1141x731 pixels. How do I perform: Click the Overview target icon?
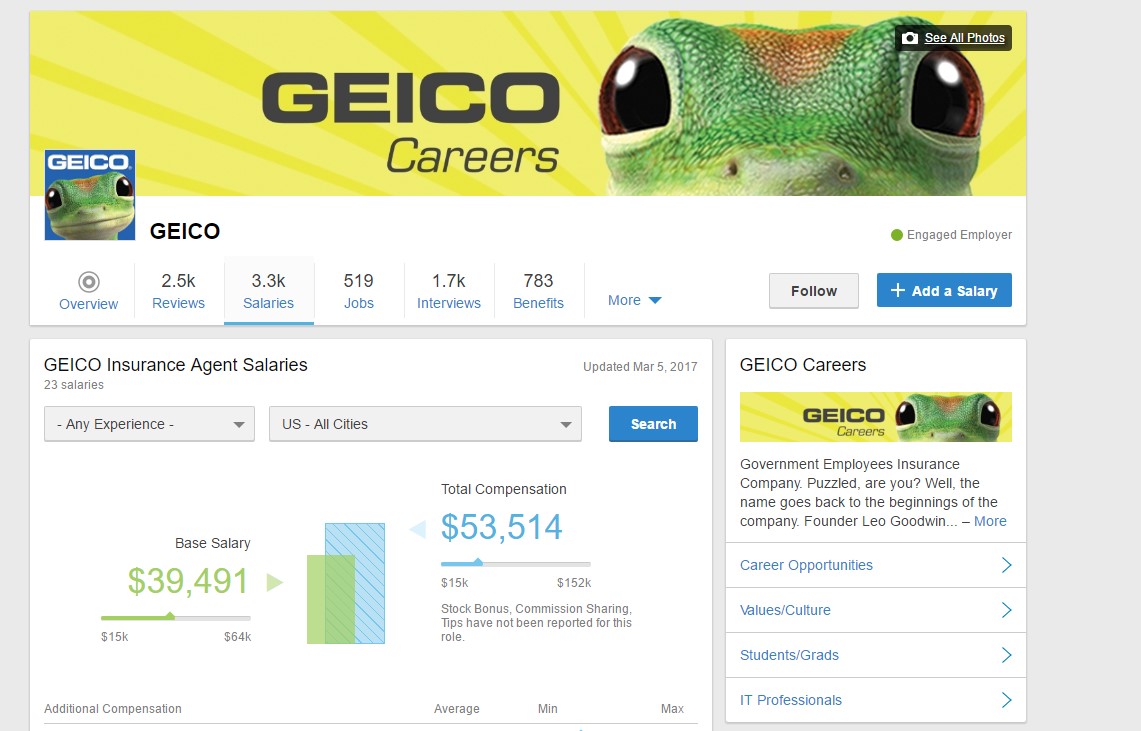pyautogui.click(x=88, y=281)
